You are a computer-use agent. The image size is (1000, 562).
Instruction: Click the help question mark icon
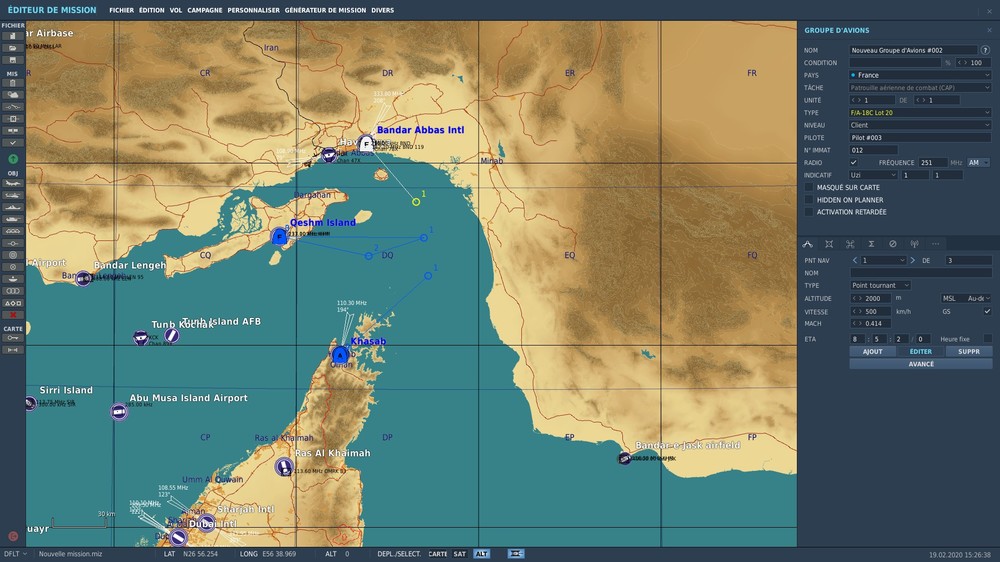pos(985,50)
